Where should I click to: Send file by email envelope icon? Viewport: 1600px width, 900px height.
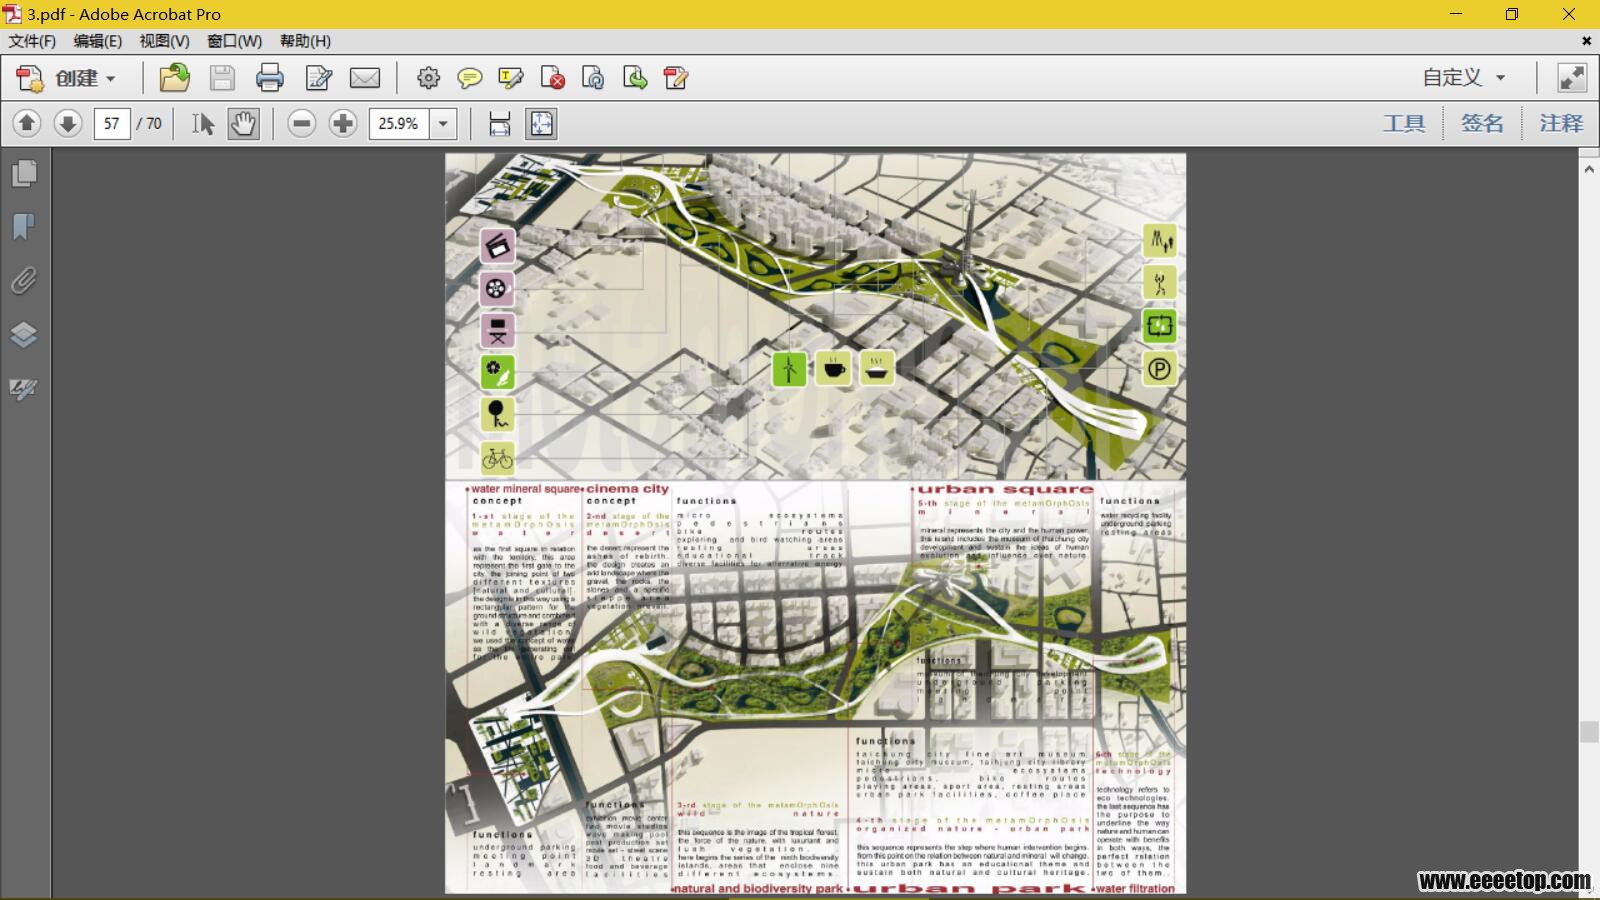pos(365,78)
